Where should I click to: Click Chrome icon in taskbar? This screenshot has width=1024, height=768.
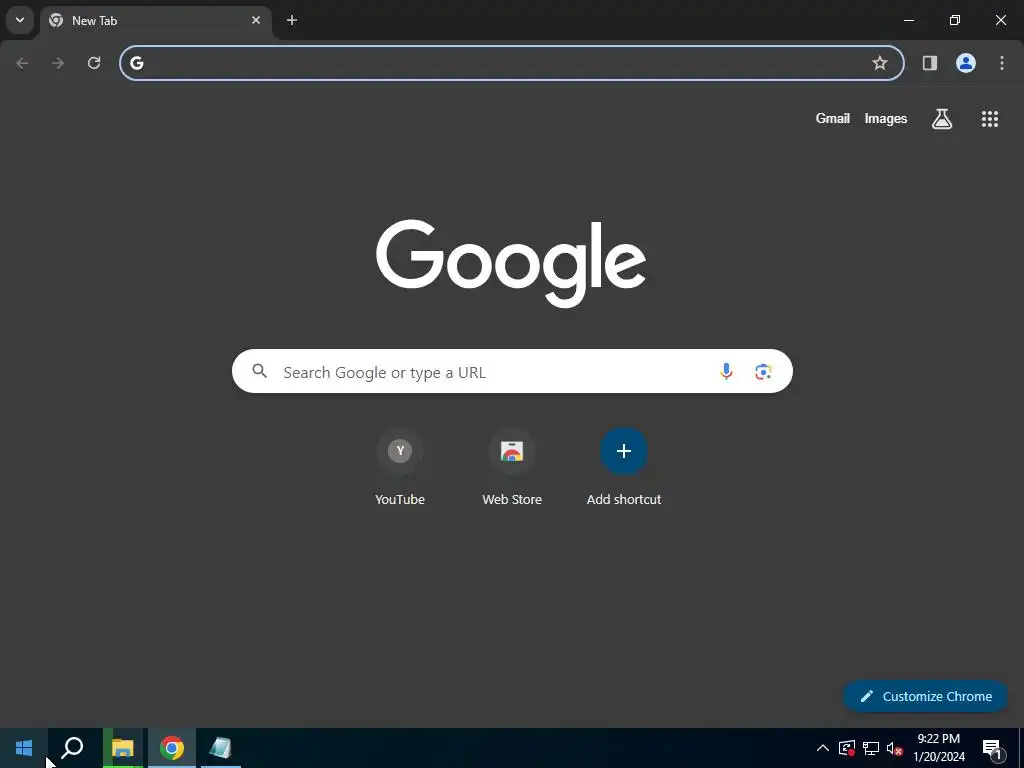coord(172,748)
